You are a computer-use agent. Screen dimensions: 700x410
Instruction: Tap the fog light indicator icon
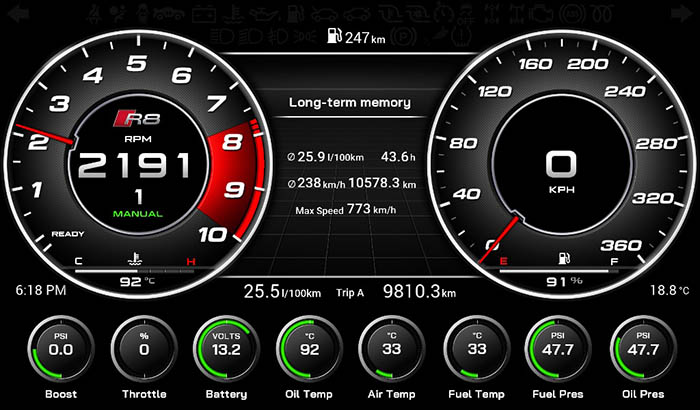click(x=277, y=36)
